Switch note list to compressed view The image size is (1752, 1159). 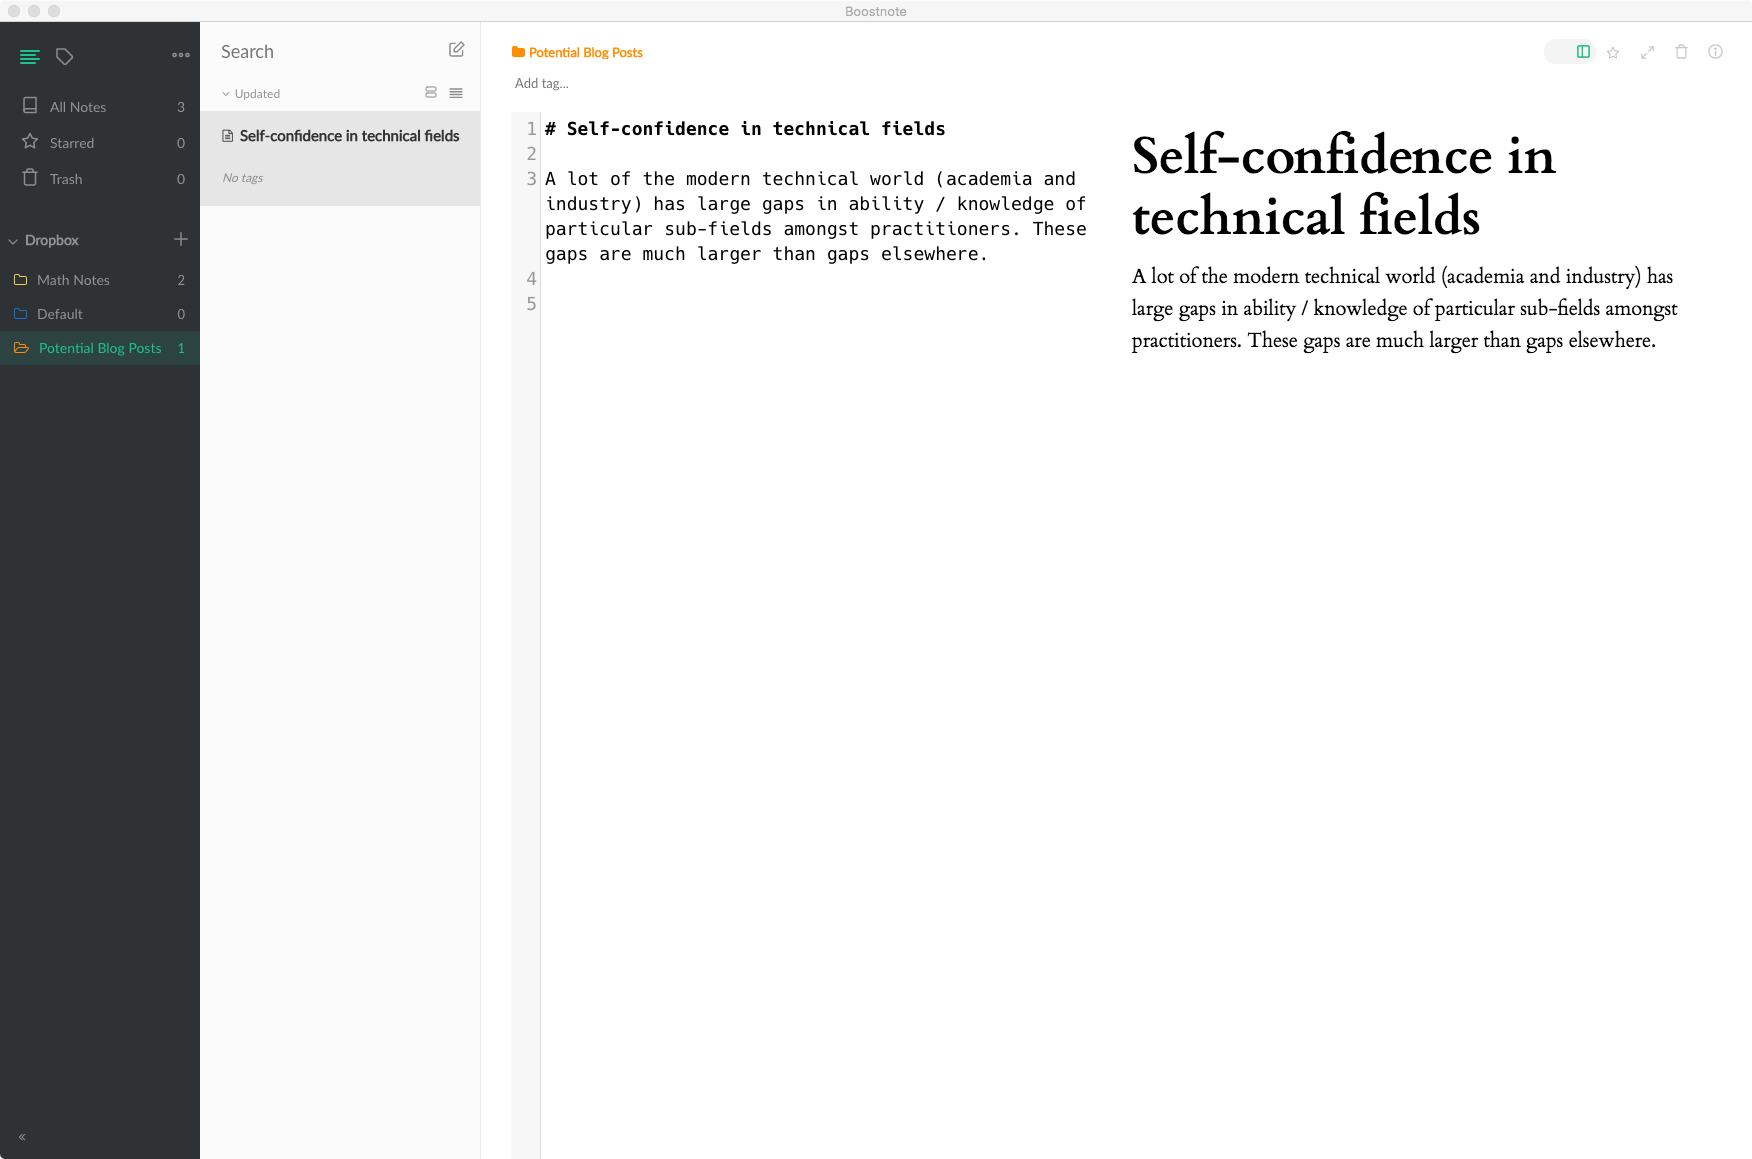click(456, 93)
